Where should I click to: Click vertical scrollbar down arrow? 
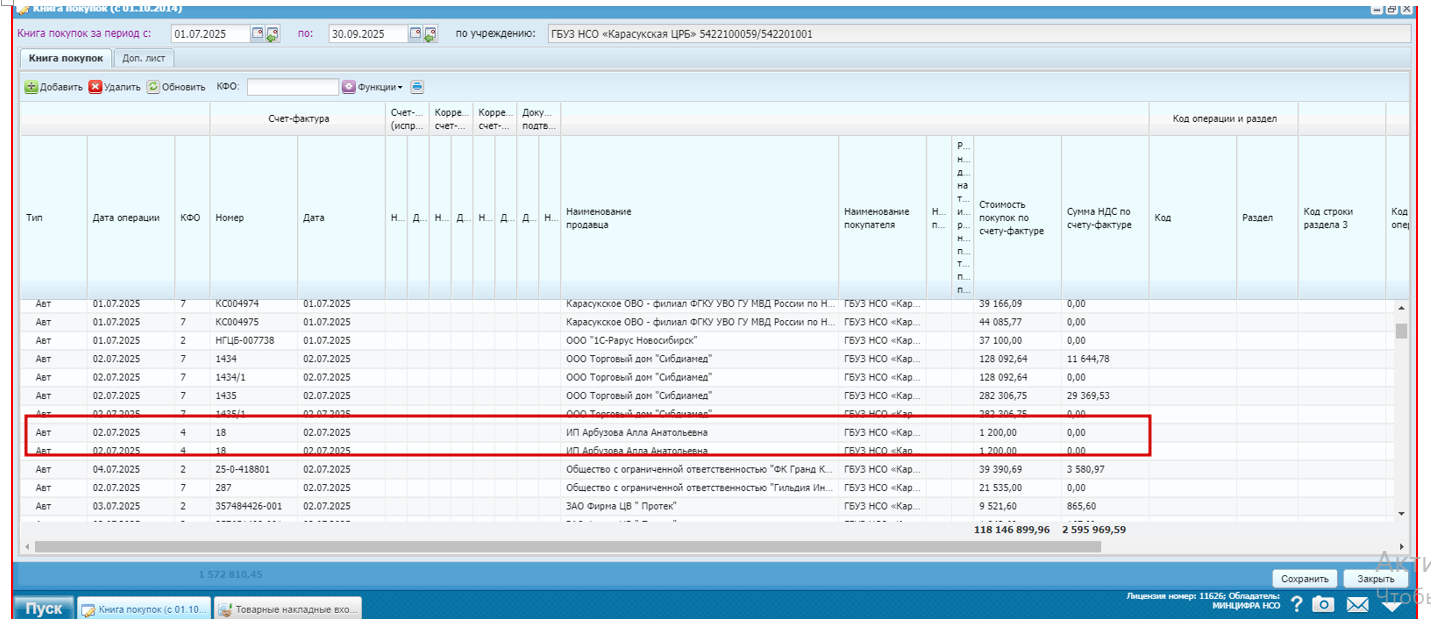coord(1401,513)
